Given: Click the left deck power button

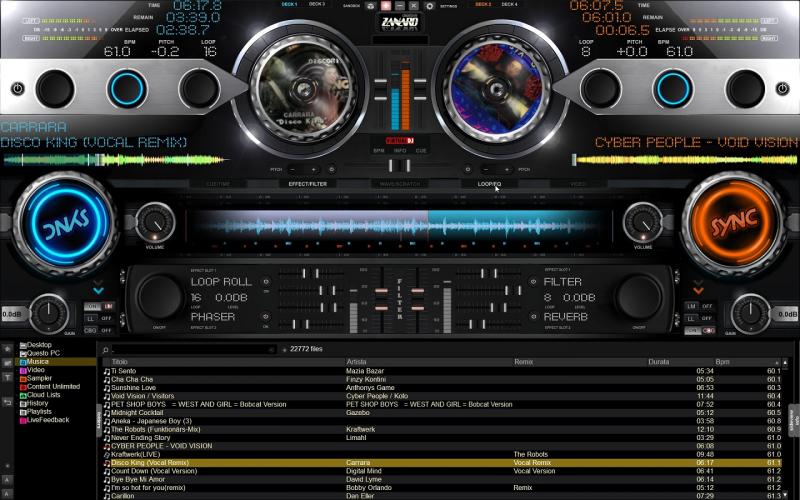Looking at the screenshot, I should coord(17,89).
